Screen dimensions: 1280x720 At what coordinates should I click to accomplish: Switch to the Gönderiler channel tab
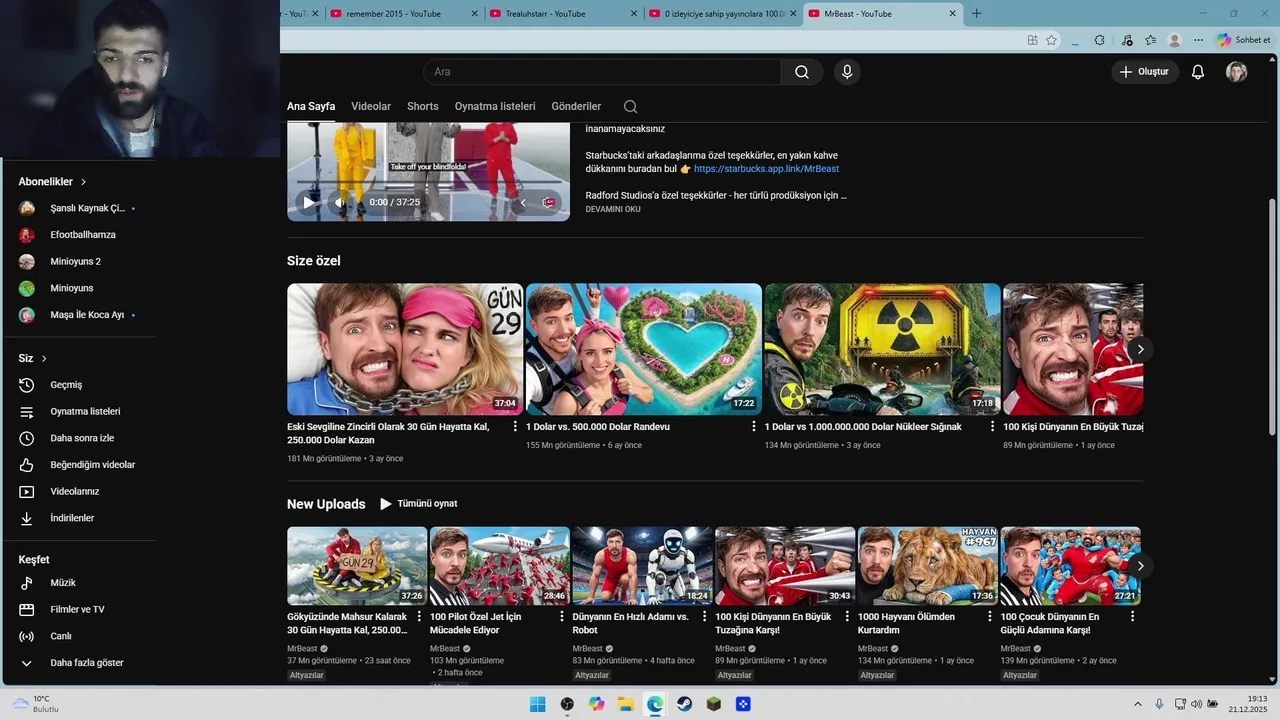576,106
